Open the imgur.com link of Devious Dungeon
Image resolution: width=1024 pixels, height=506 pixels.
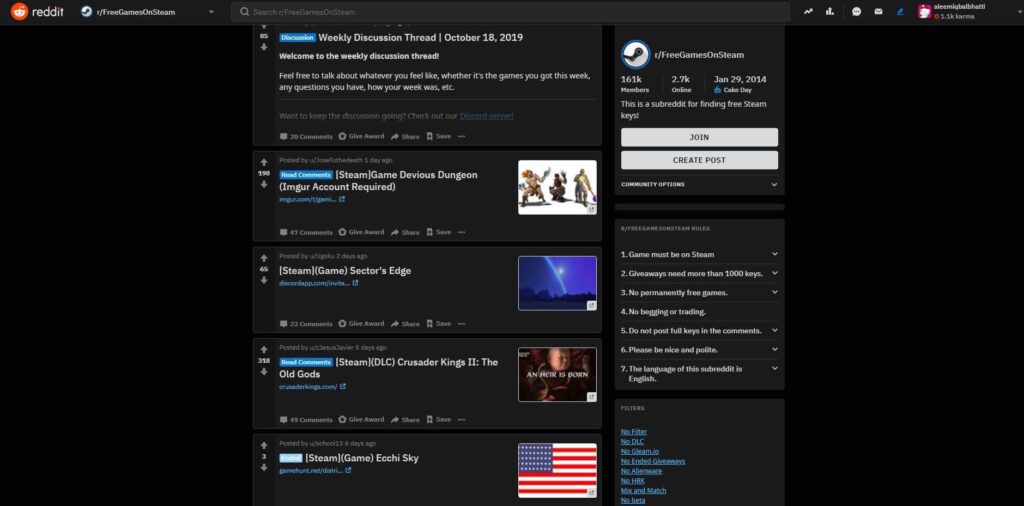pos(312,199)
